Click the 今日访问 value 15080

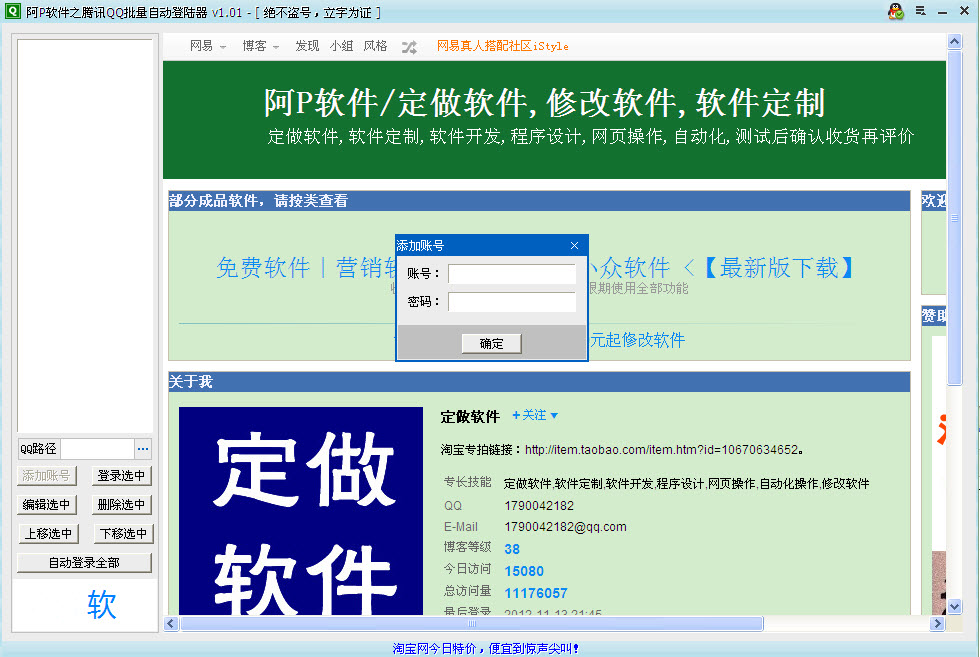(524, 571)
